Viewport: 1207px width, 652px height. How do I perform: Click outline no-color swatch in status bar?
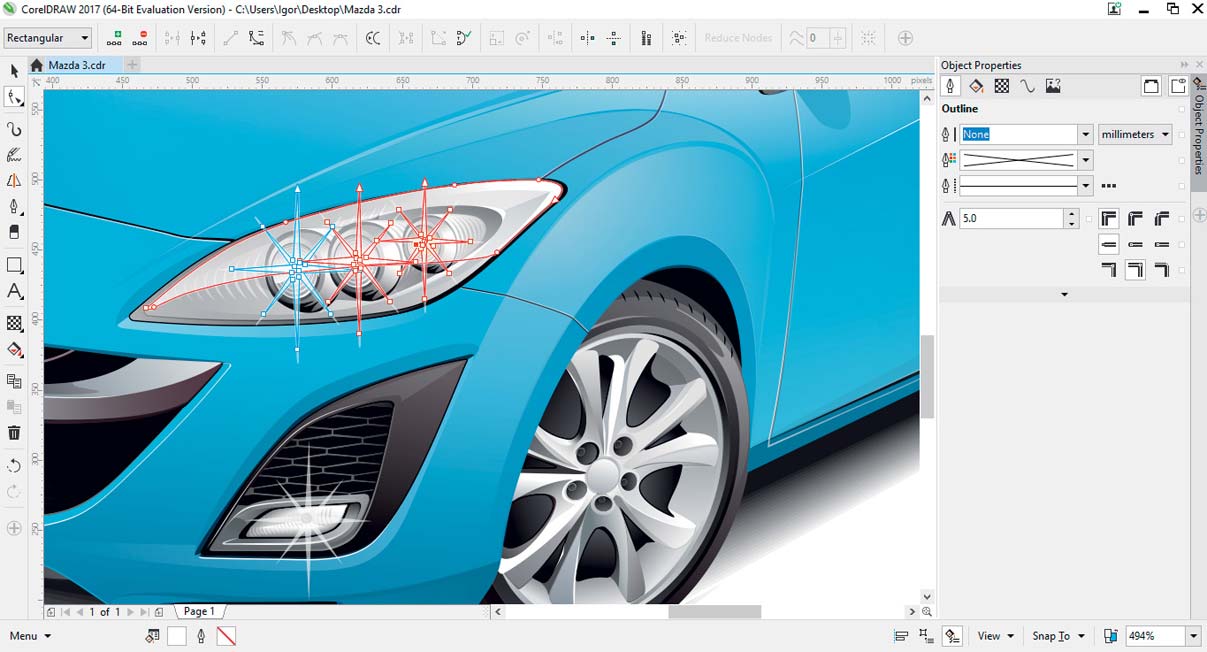(226, 636)
